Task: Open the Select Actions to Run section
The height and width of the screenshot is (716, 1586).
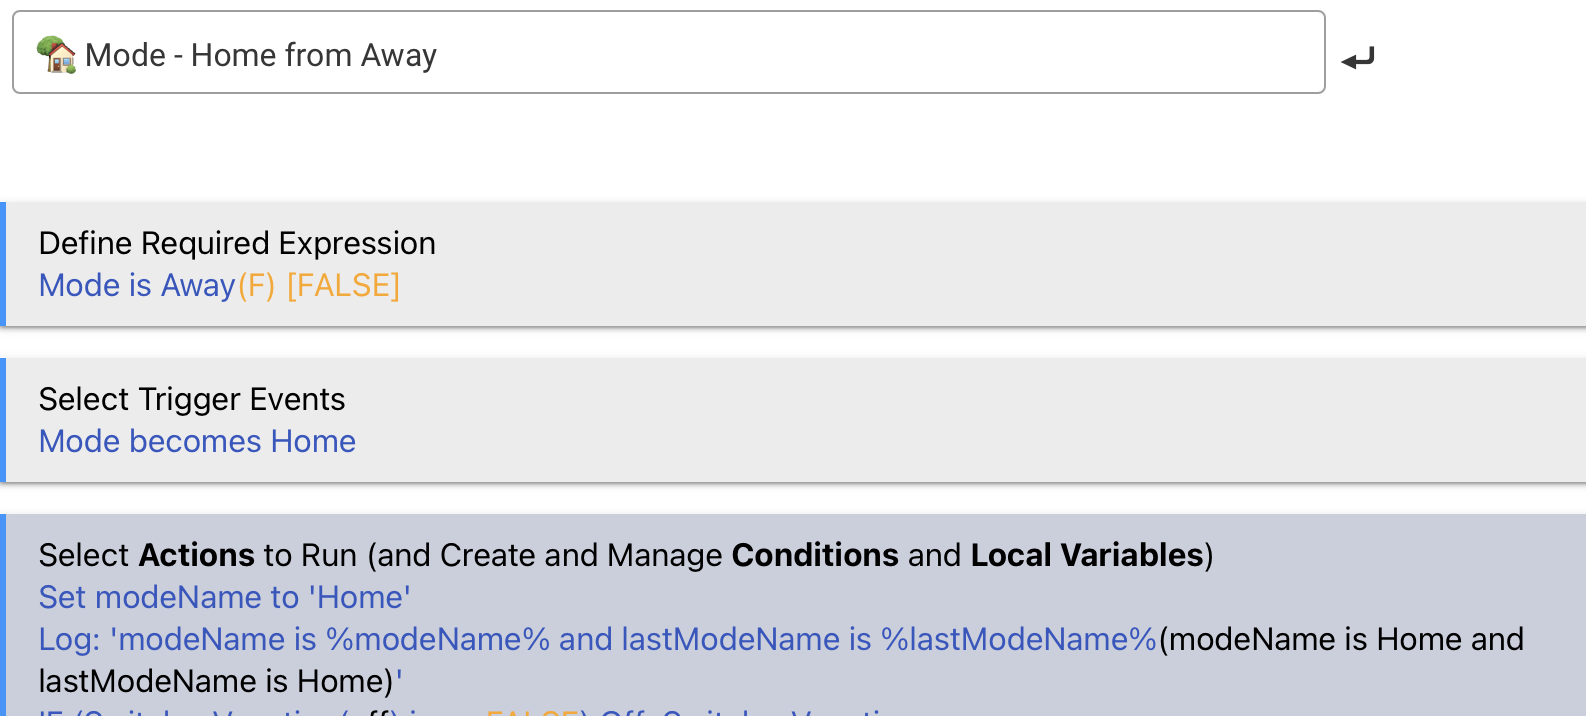Action: click(626, 555)
